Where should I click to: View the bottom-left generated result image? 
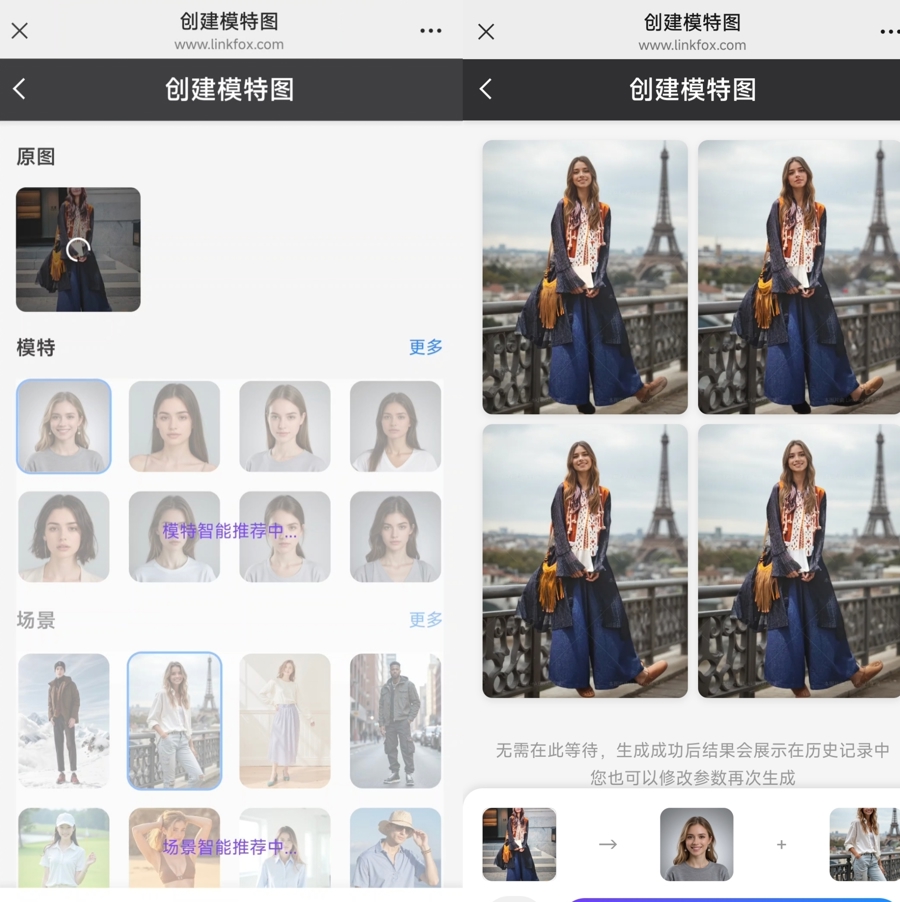pos(585,561)
